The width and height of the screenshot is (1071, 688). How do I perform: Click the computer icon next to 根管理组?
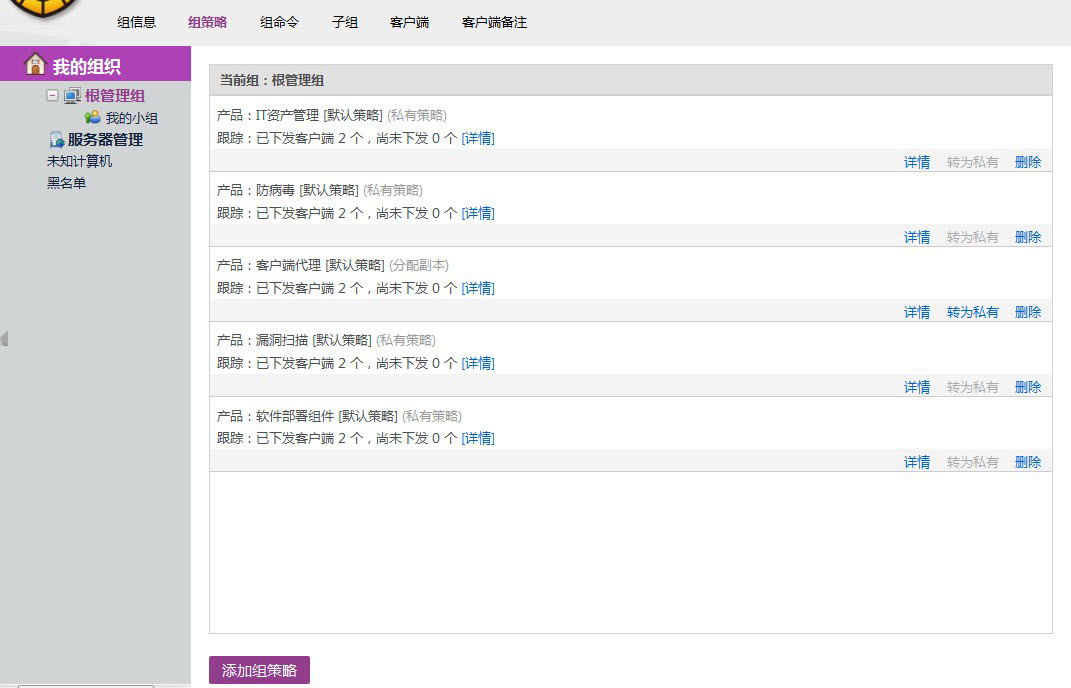[x=72, y=96]
